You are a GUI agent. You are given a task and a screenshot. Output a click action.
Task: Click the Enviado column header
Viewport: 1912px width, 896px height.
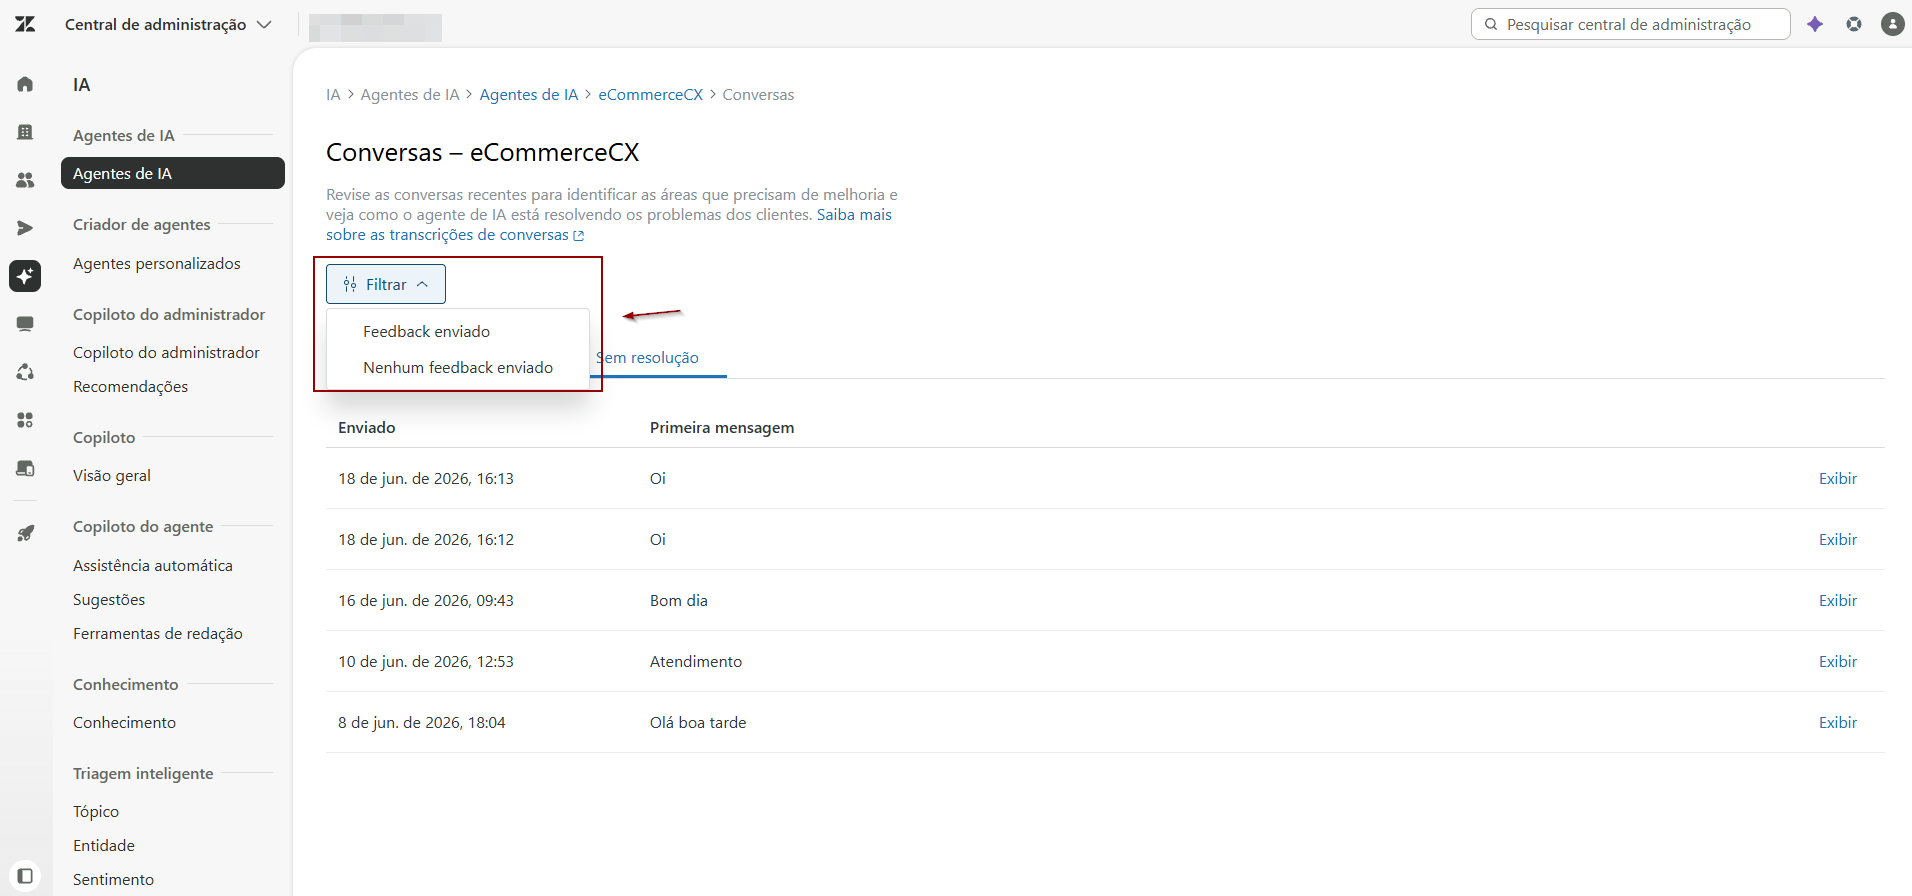point(367,427)
